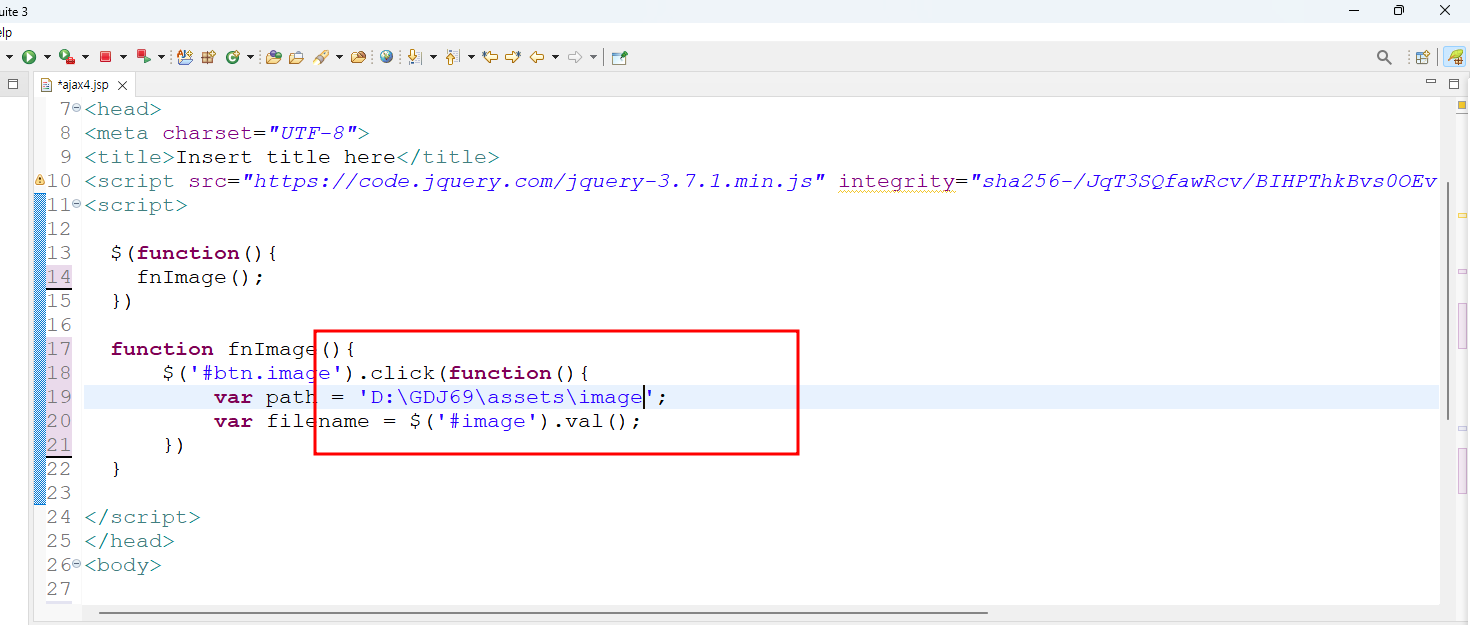
Task: Click the New Java Package icon
Action: point(208,57)
